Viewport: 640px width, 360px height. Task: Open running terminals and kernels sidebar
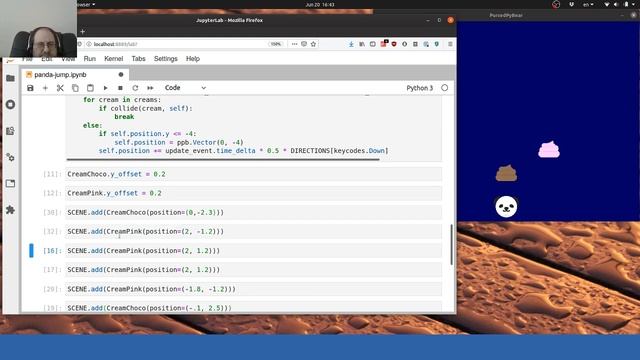11,104
